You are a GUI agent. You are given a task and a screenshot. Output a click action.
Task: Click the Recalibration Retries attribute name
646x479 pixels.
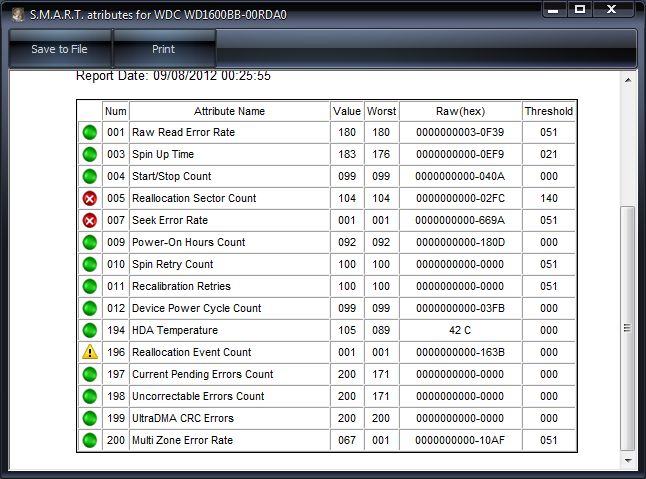(181, 286)
